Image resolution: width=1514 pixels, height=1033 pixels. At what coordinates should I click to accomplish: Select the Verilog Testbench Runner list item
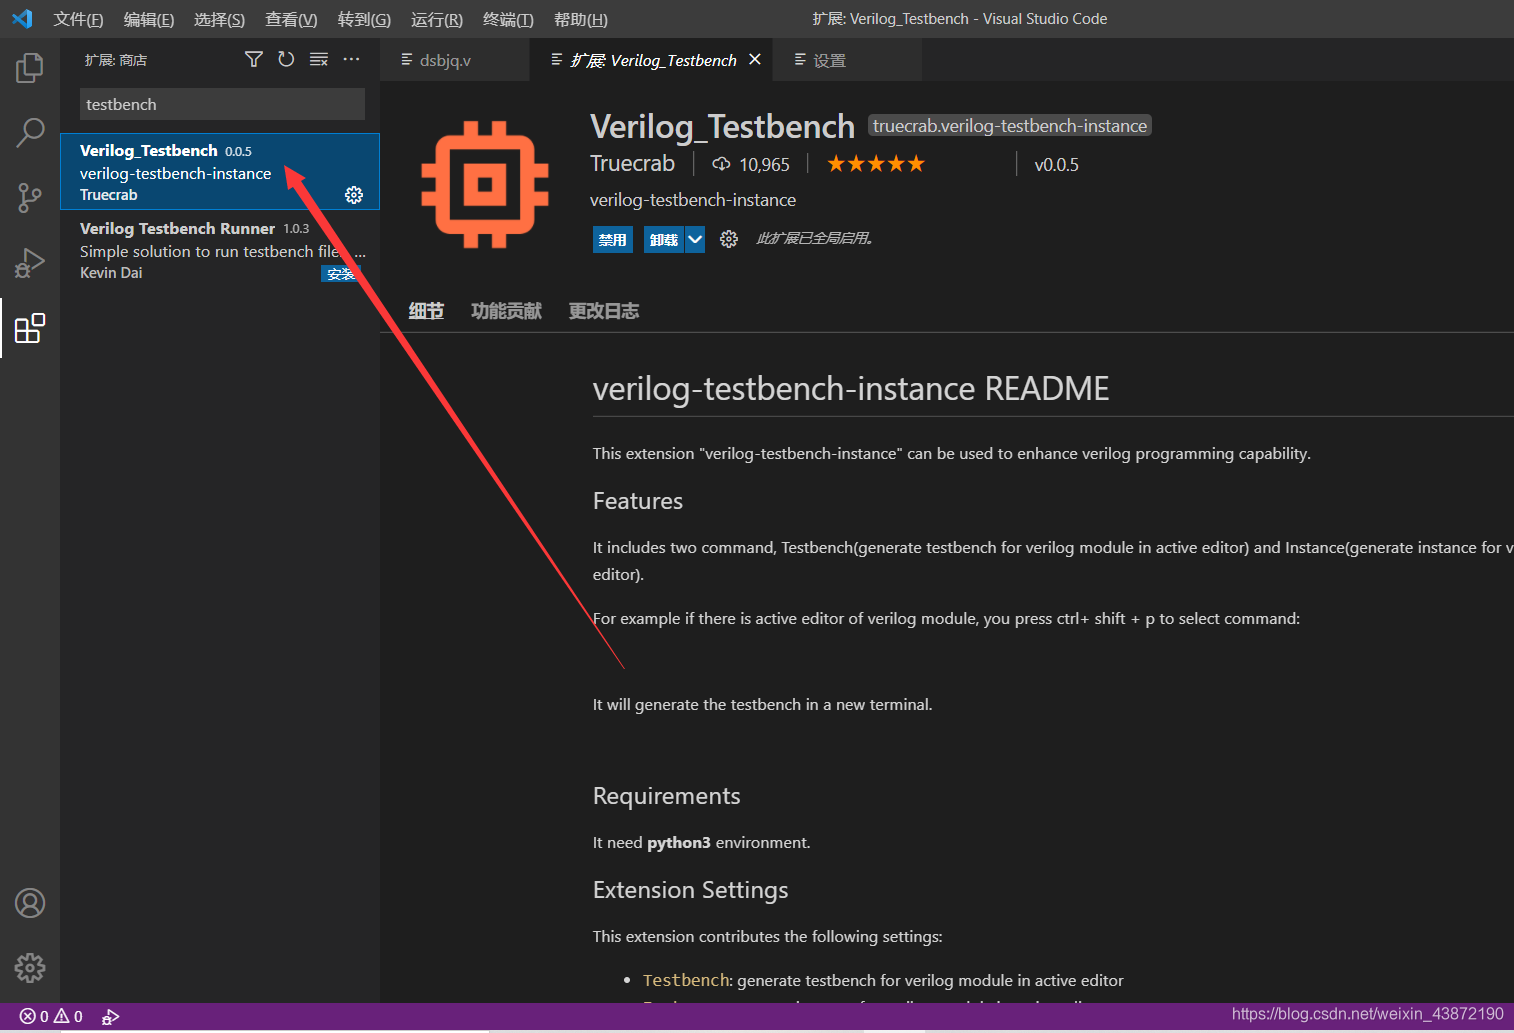pyautogui.click(x=220, y=250)
